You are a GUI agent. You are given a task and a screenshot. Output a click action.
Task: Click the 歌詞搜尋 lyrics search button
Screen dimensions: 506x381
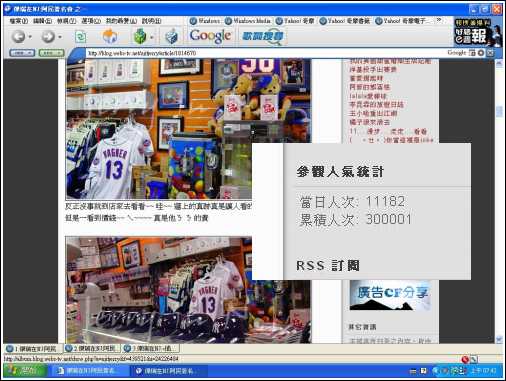(x=263, y=36)
